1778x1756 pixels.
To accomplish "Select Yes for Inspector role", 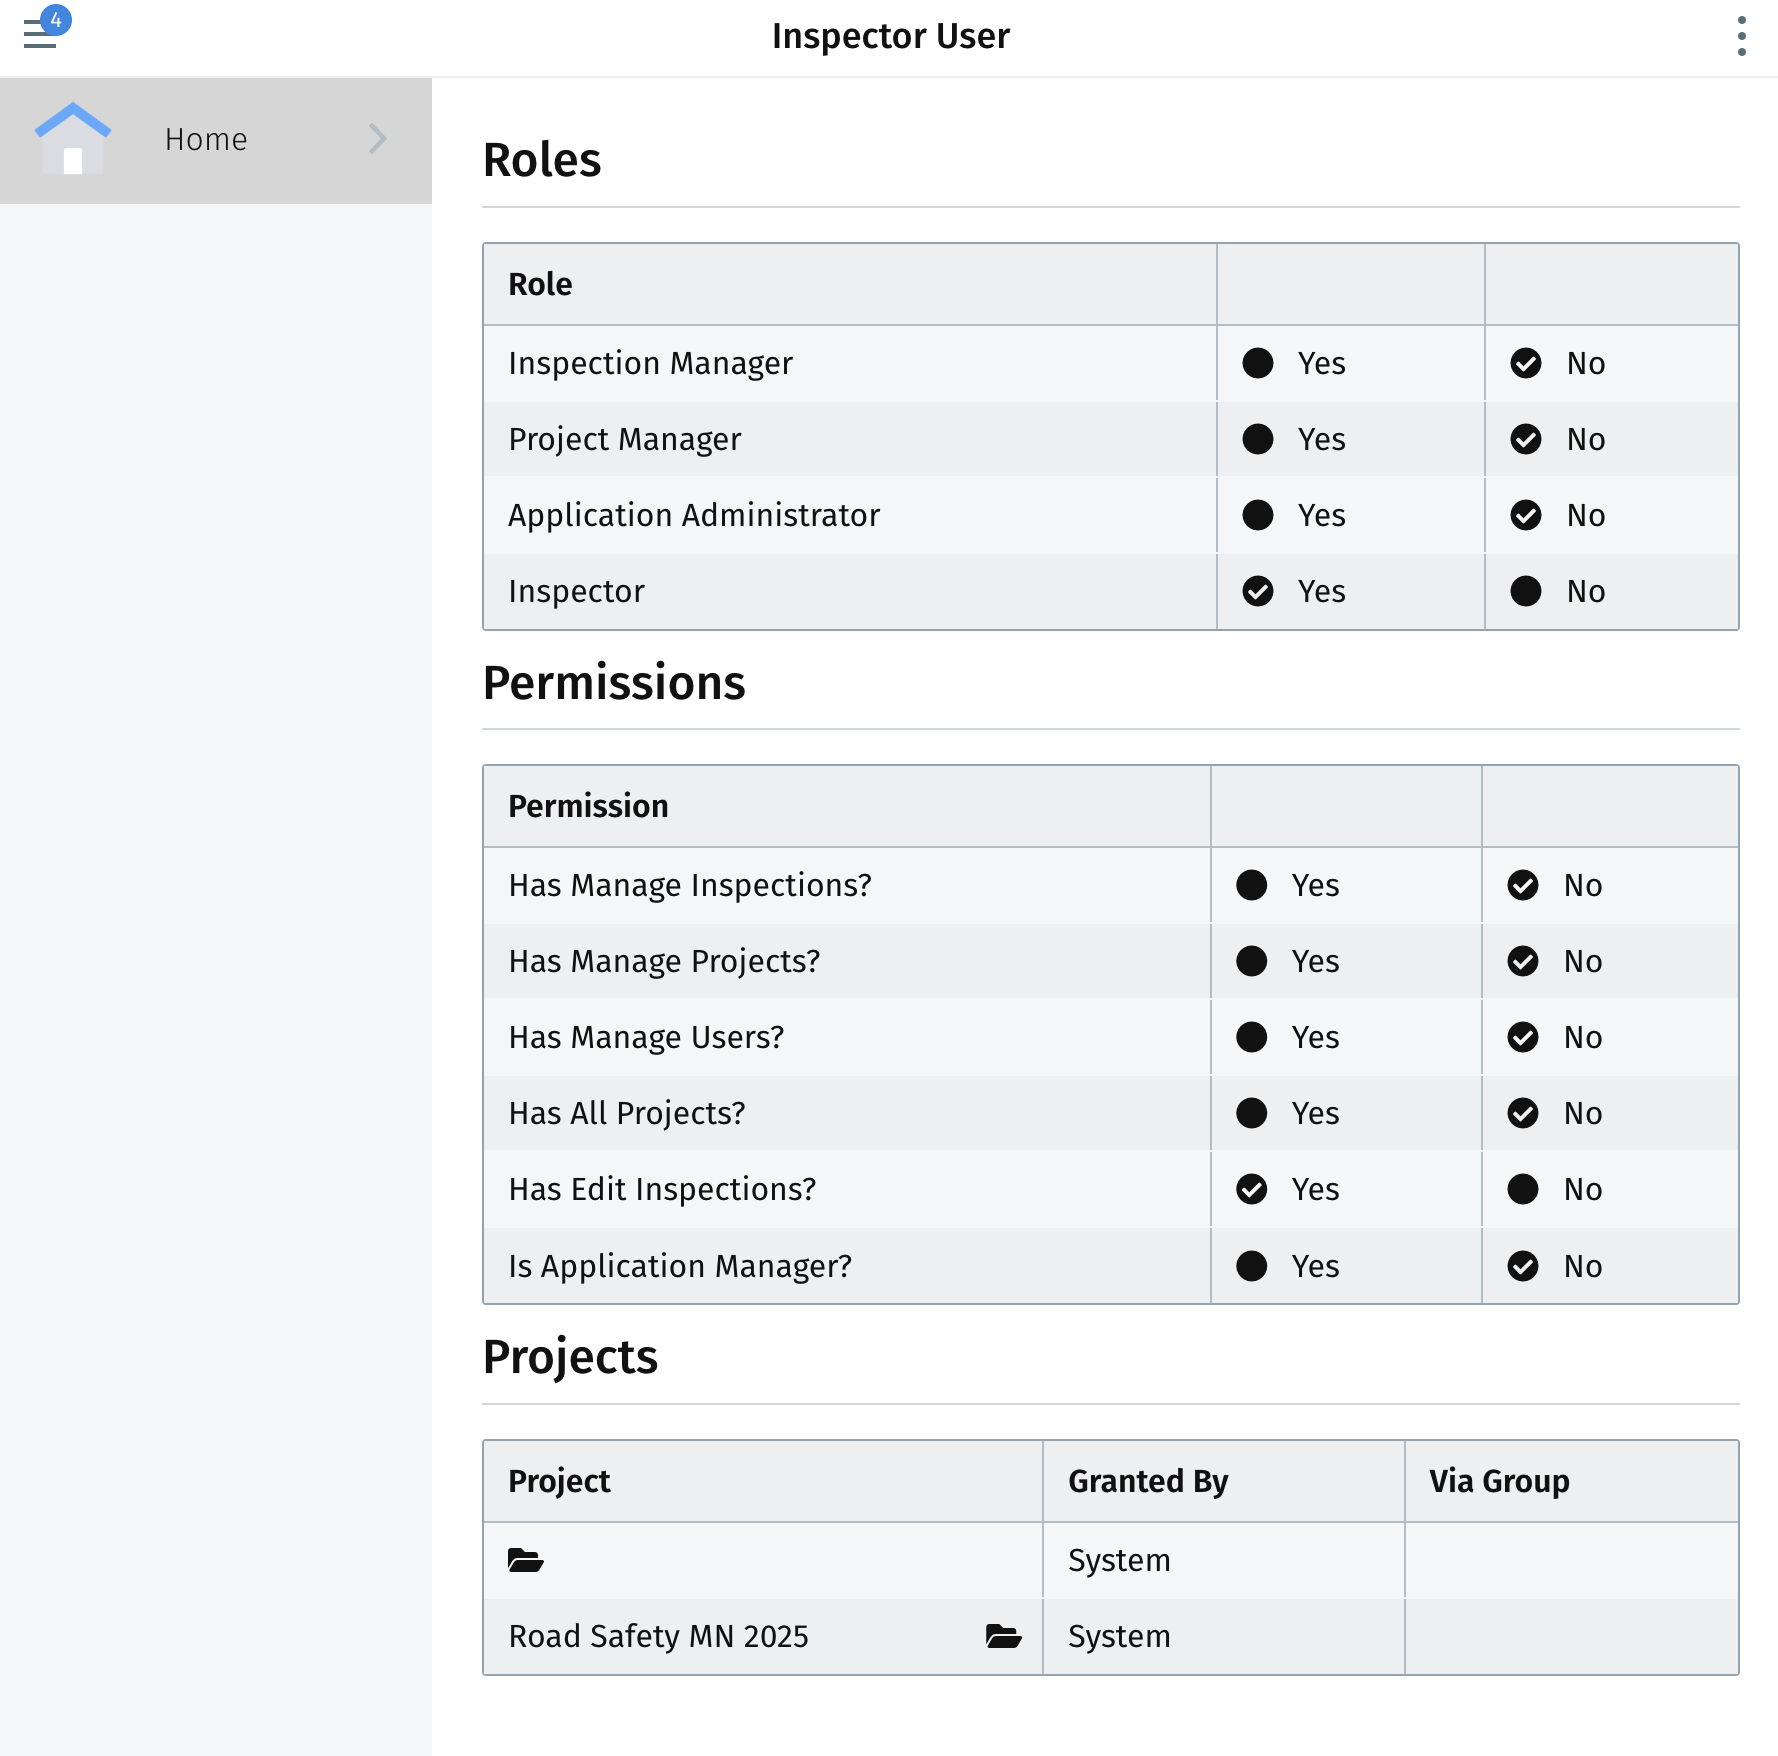I will pyautogui.click(x=1257, y=591).
